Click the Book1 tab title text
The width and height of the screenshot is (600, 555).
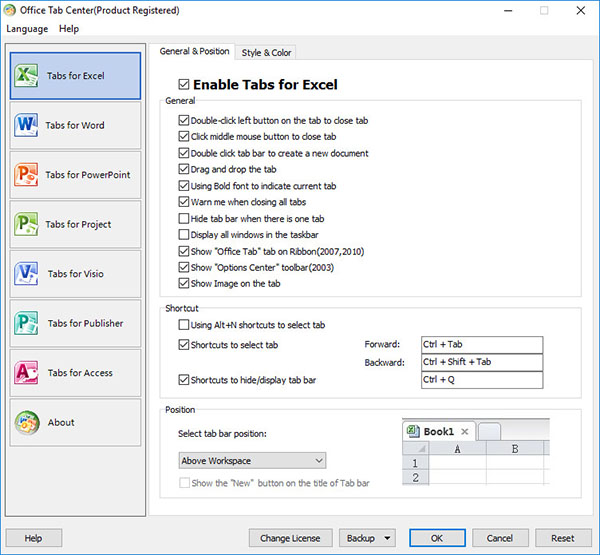439,432
